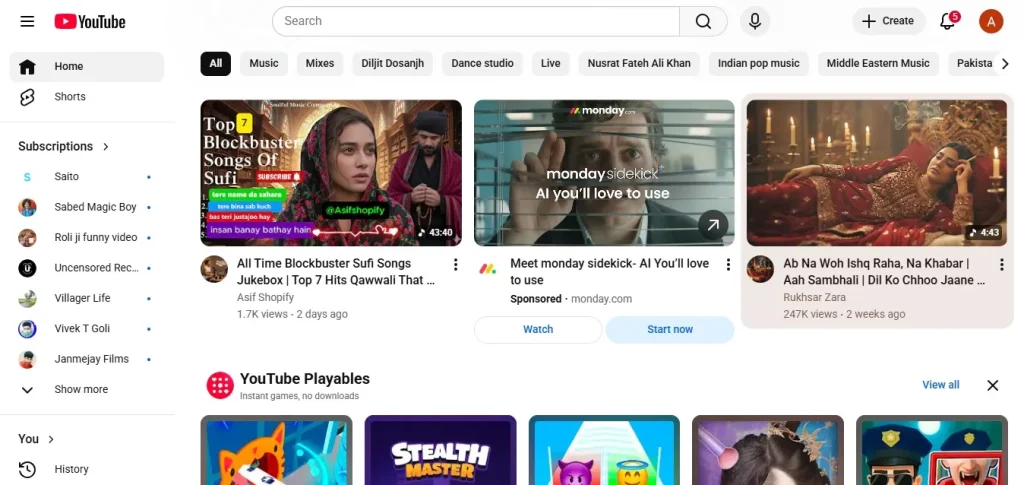Open Asif Shopify channel name link
Image resolution: width=1024 pixels, height=485 pixels.
265,298
